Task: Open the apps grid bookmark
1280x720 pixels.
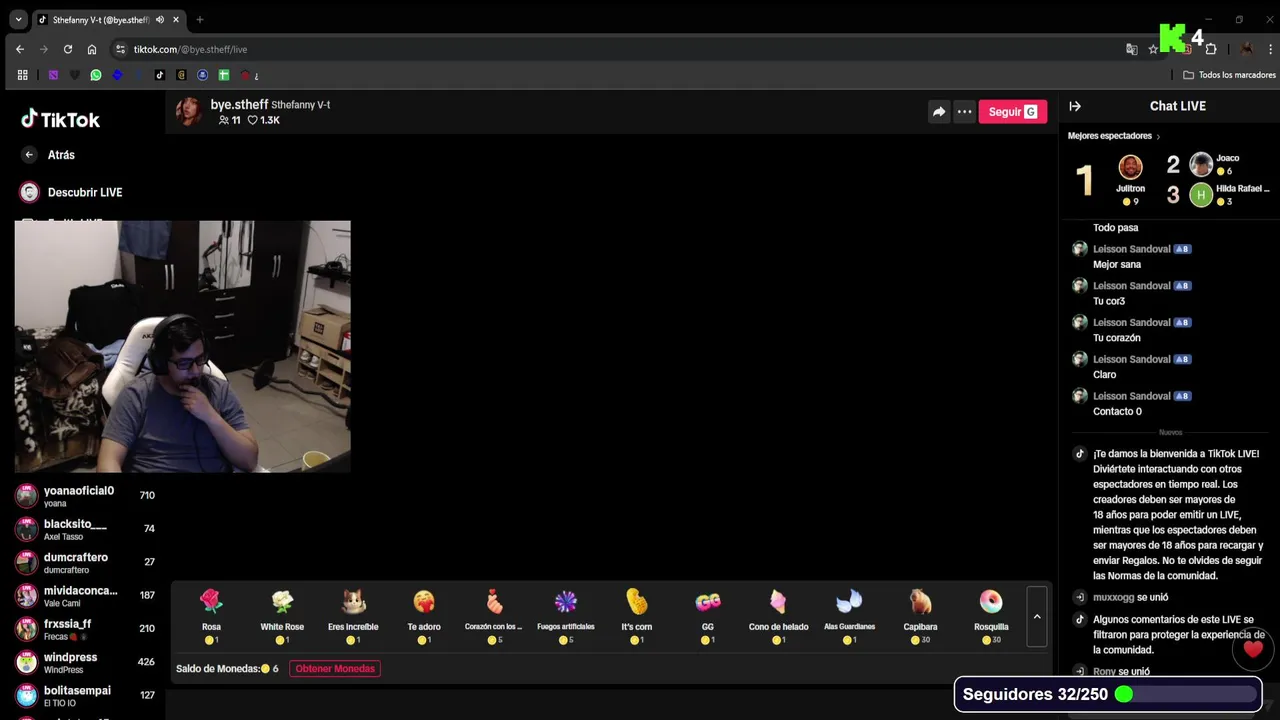Action: point(23,75)
